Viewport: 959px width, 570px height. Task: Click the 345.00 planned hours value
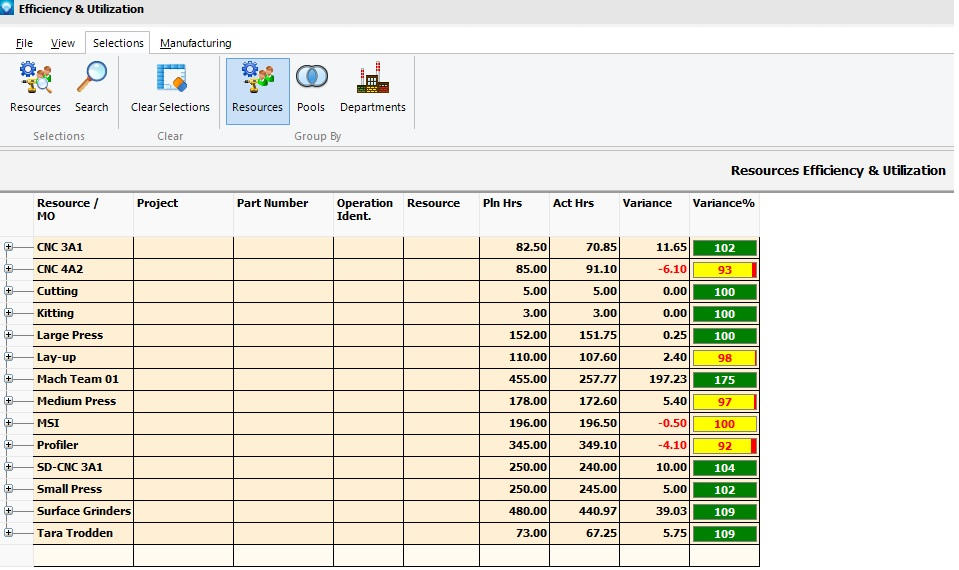pos(528,445)
